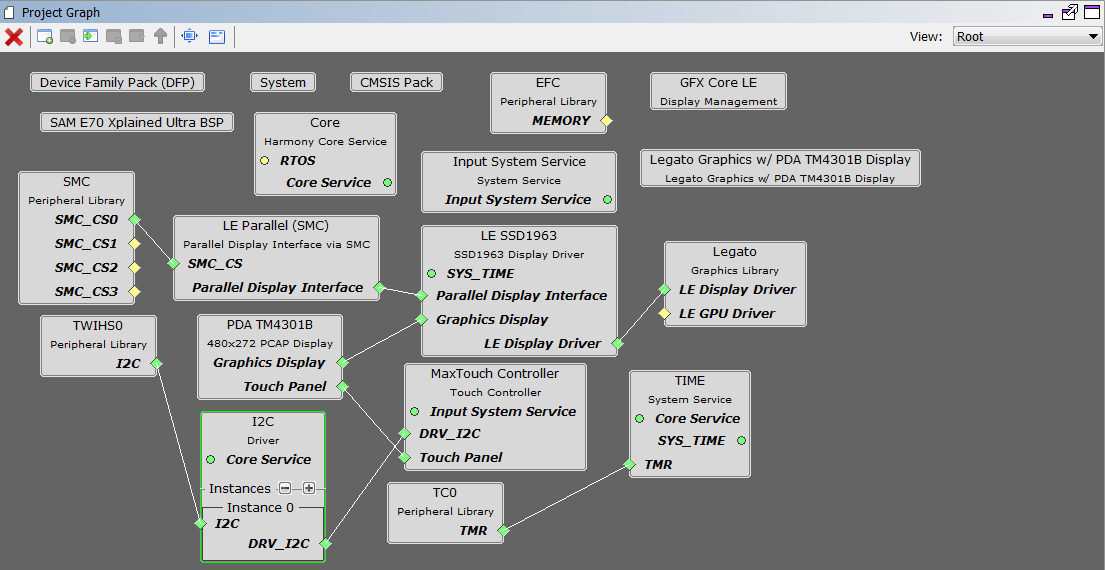
Task: Click the I2C diamond in Instance 0
Action: 201,523
